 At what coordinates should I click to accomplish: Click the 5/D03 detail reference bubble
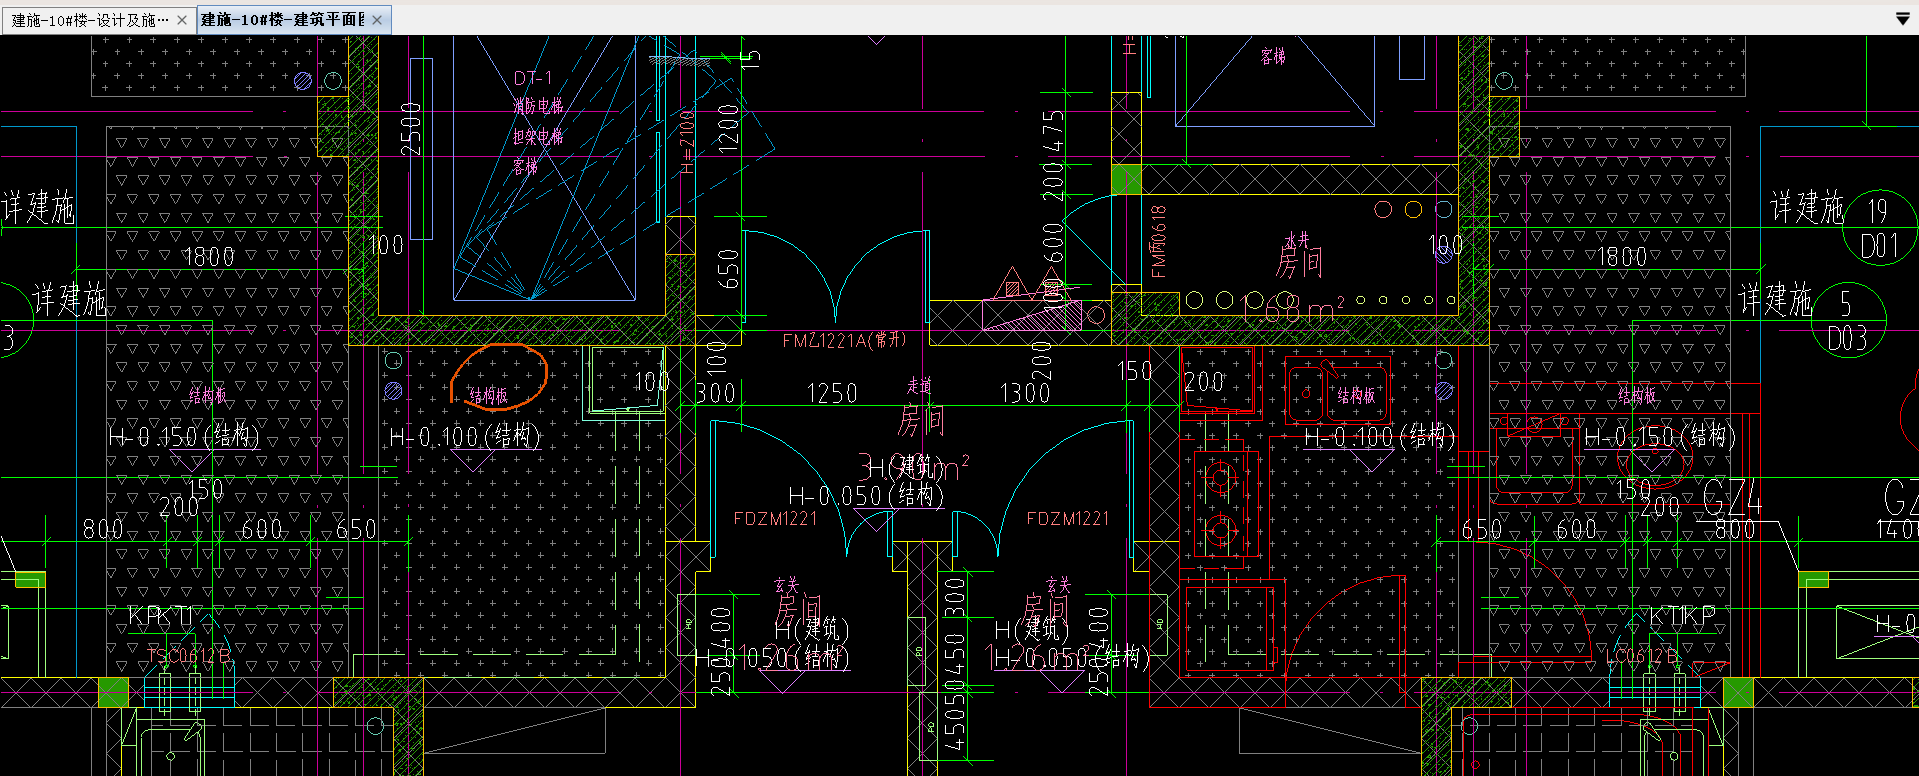[x=1847, y=321]
